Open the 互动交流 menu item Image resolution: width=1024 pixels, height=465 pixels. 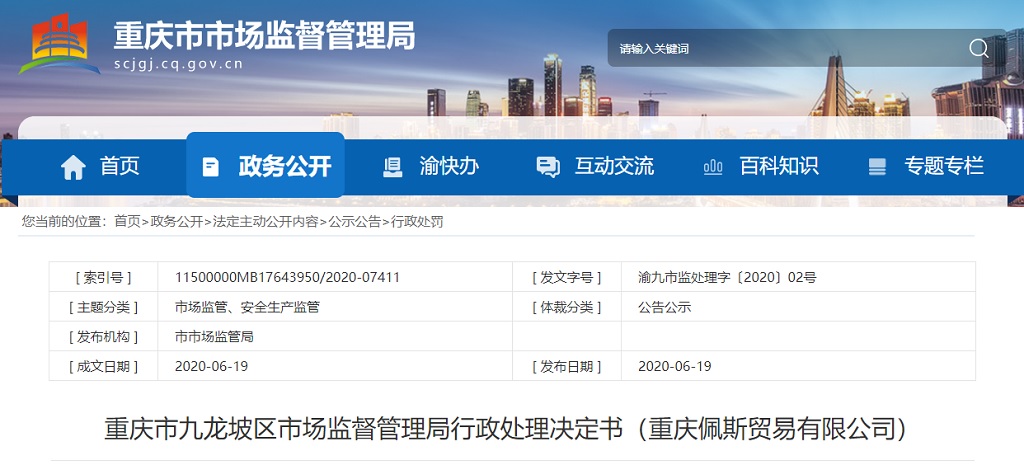tap(614, 166)
